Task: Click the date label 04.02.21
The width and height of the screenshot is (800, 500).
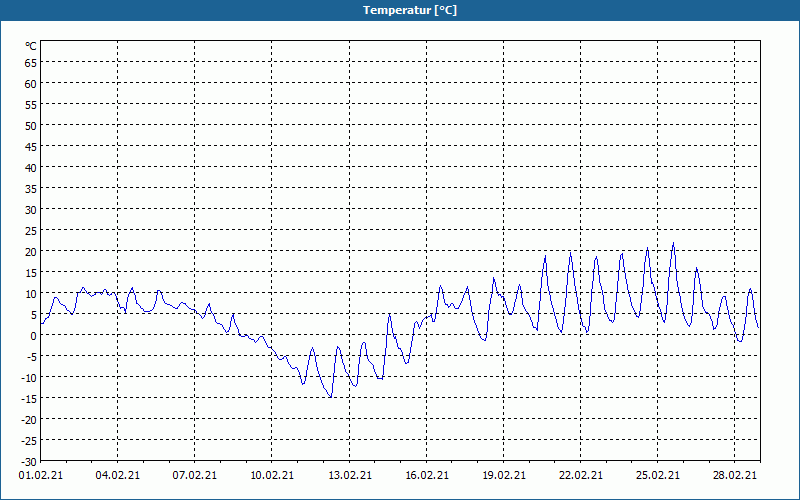Action: [x=117, y=475]
